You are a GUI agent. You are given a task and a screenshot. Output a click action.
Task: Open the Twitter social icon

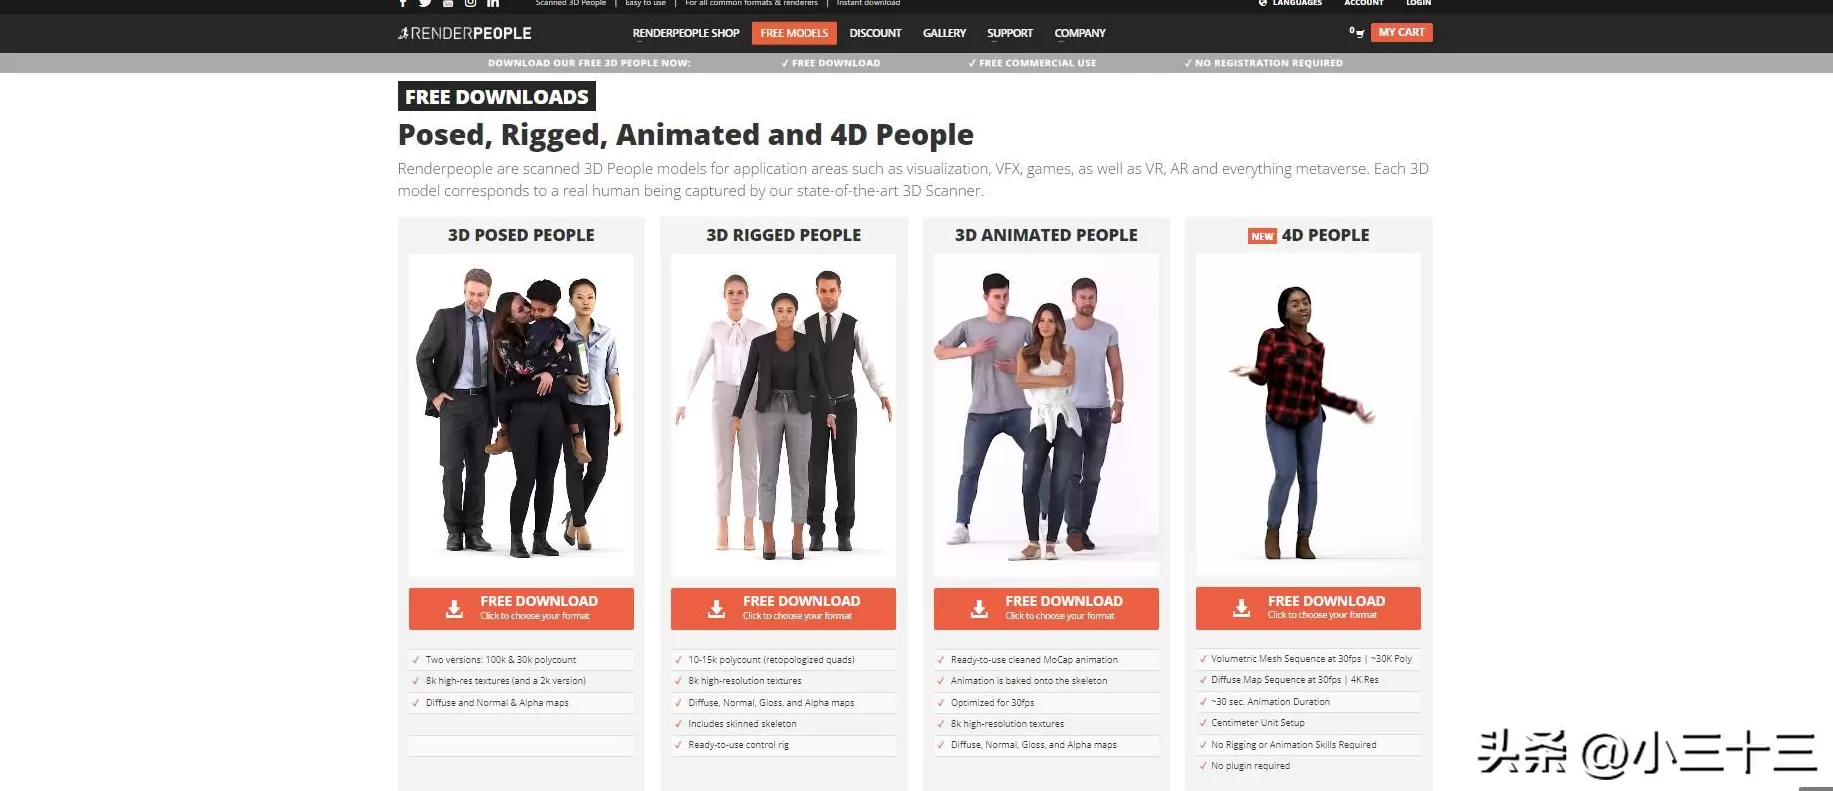click(x=425, y=3)
